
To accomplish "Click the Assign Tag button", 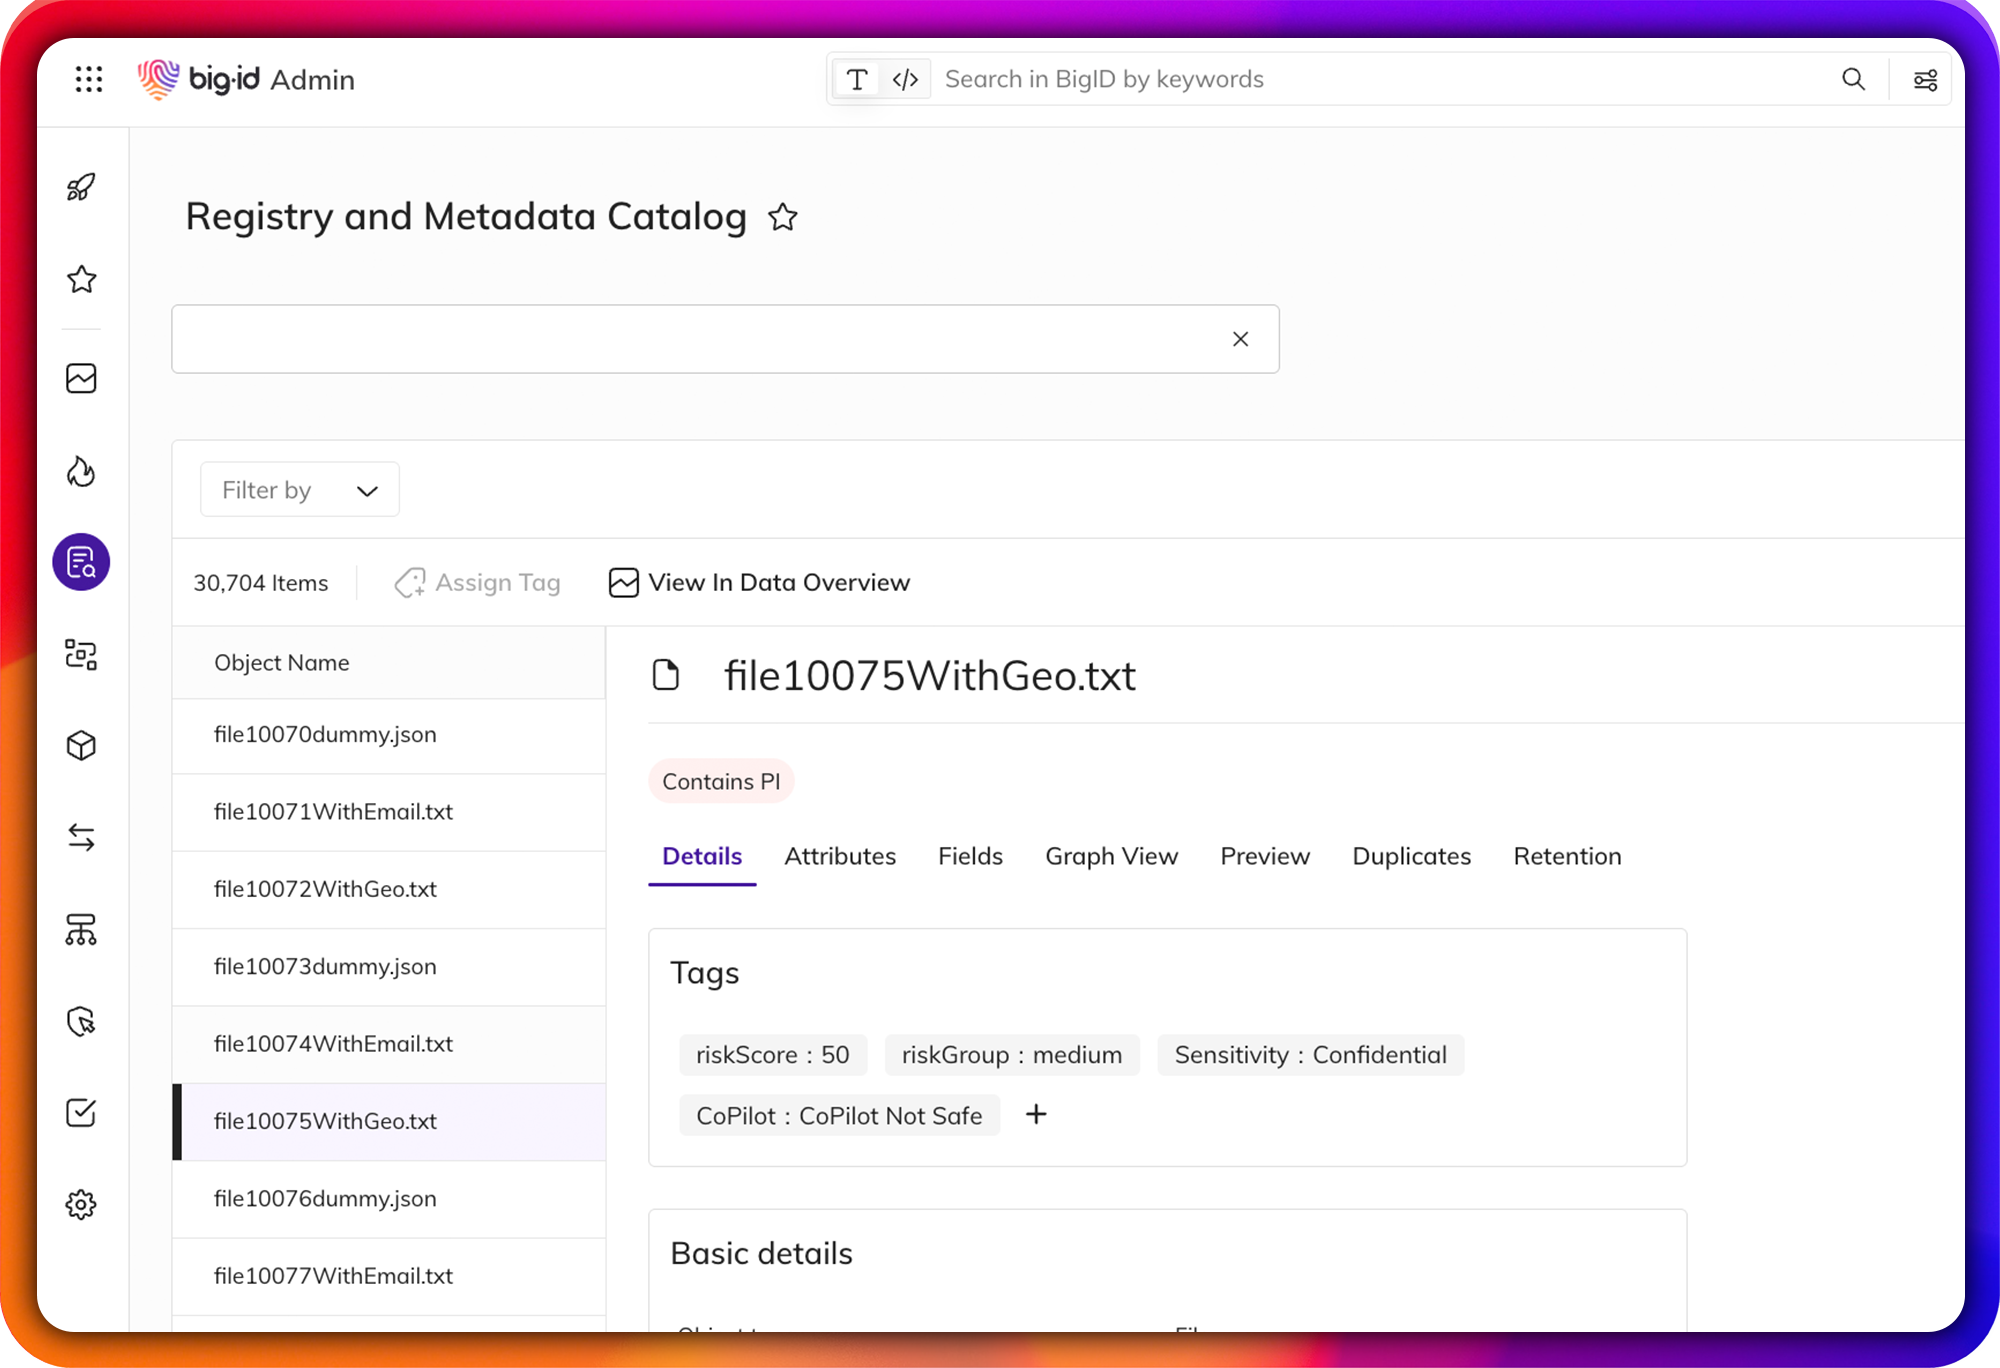I will click(478, 582).
